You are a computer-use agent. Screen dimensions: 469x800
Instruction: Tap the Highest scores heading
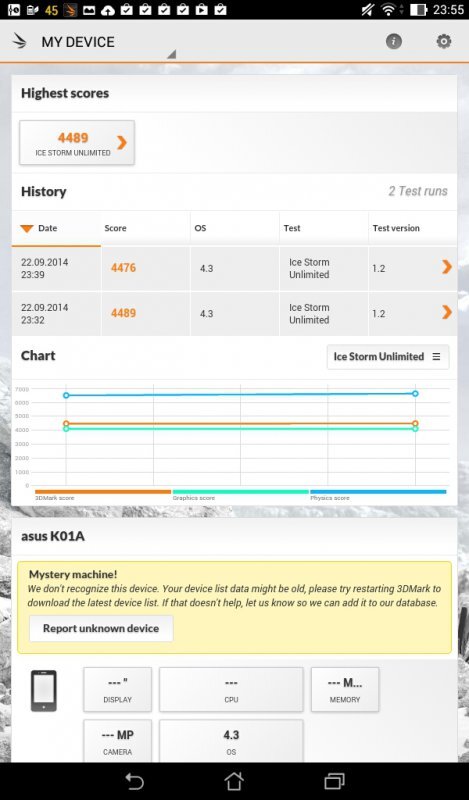[65, 93]
